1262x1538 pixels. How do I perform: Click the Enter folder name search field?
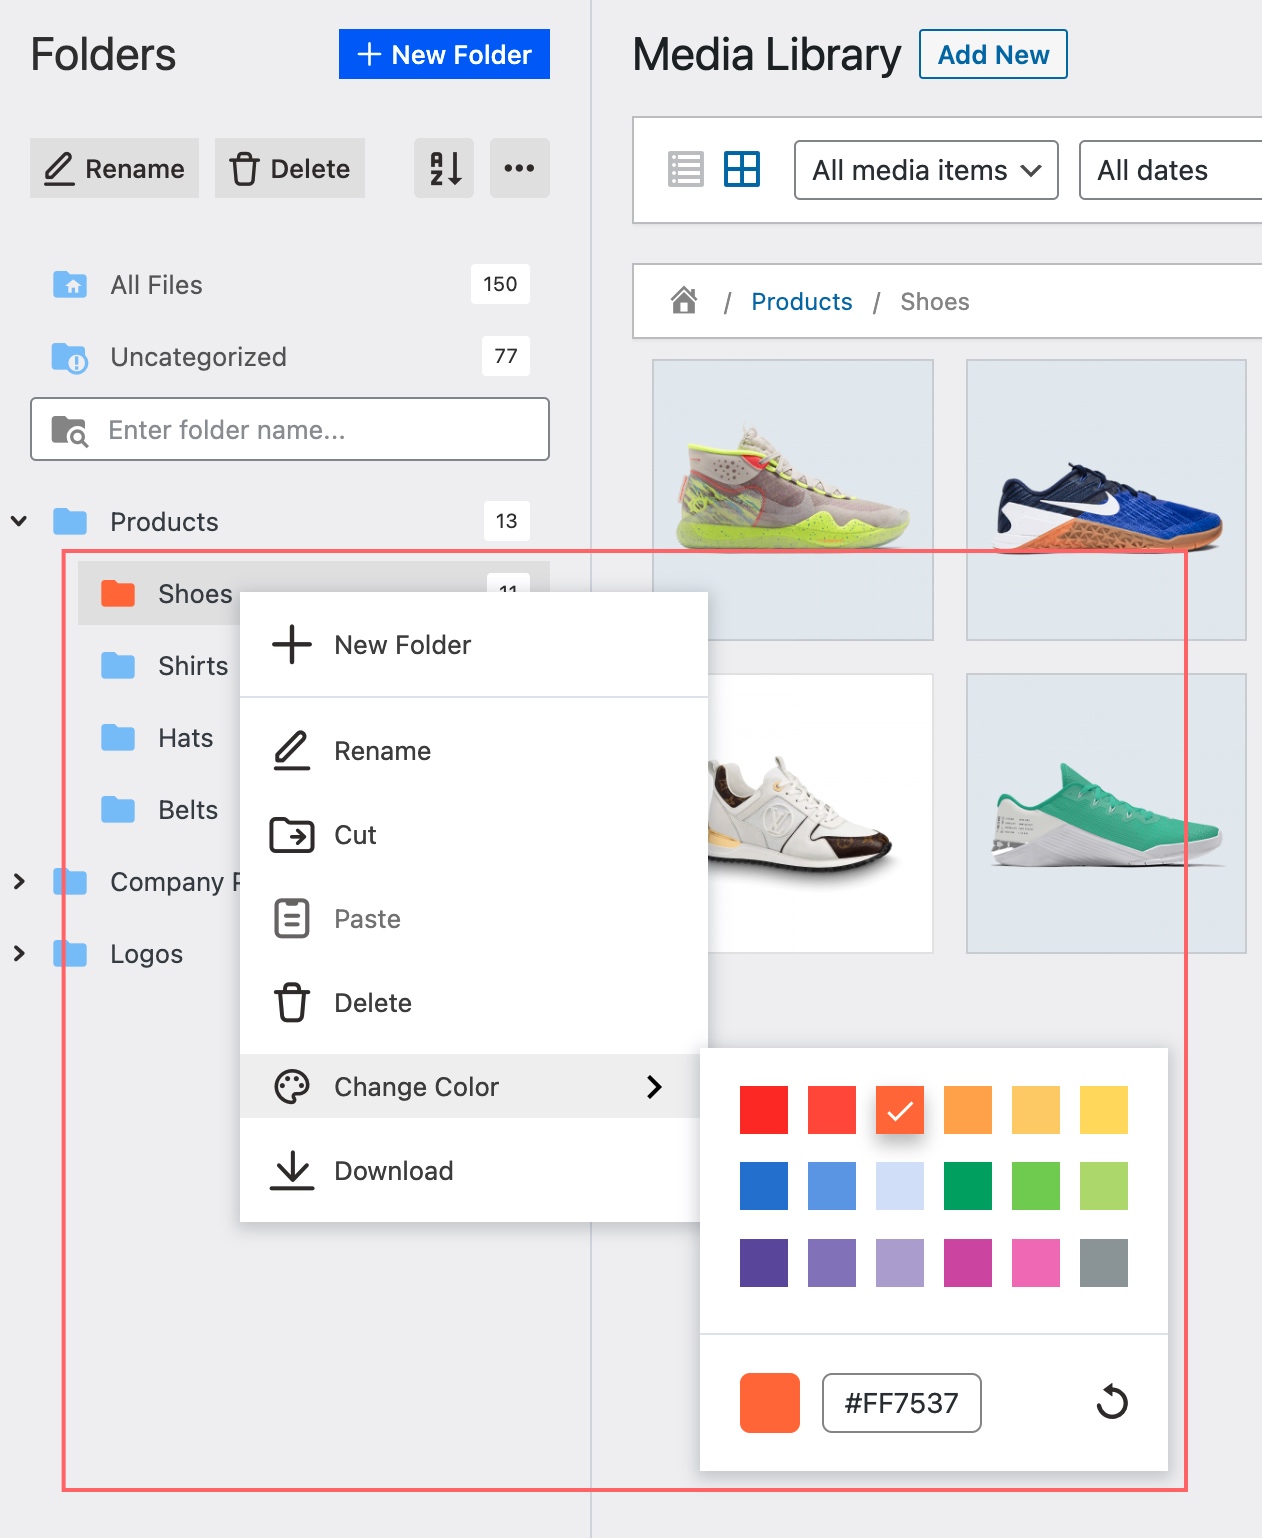coord(290,429)
